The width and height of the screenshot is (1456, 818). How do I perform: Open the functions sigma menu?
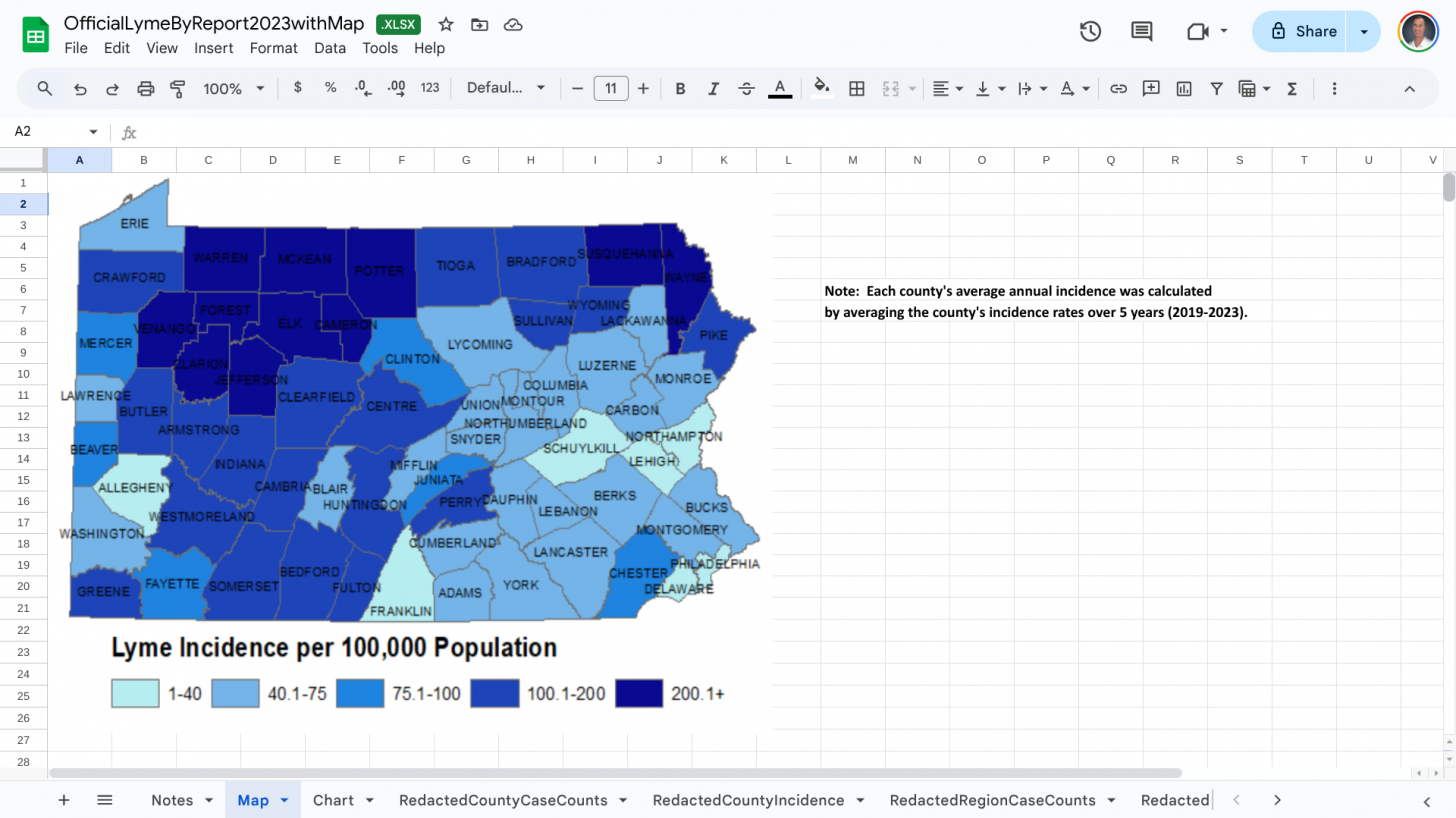[1292, 88]
